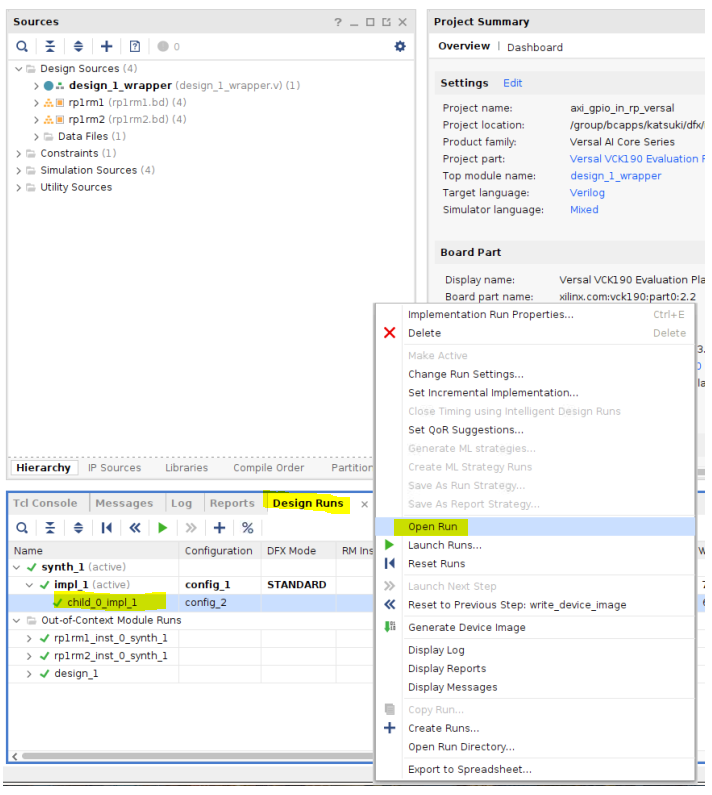712x795 pixels.
Task: Select the Hierarchy tab
Action: point(44,467)
